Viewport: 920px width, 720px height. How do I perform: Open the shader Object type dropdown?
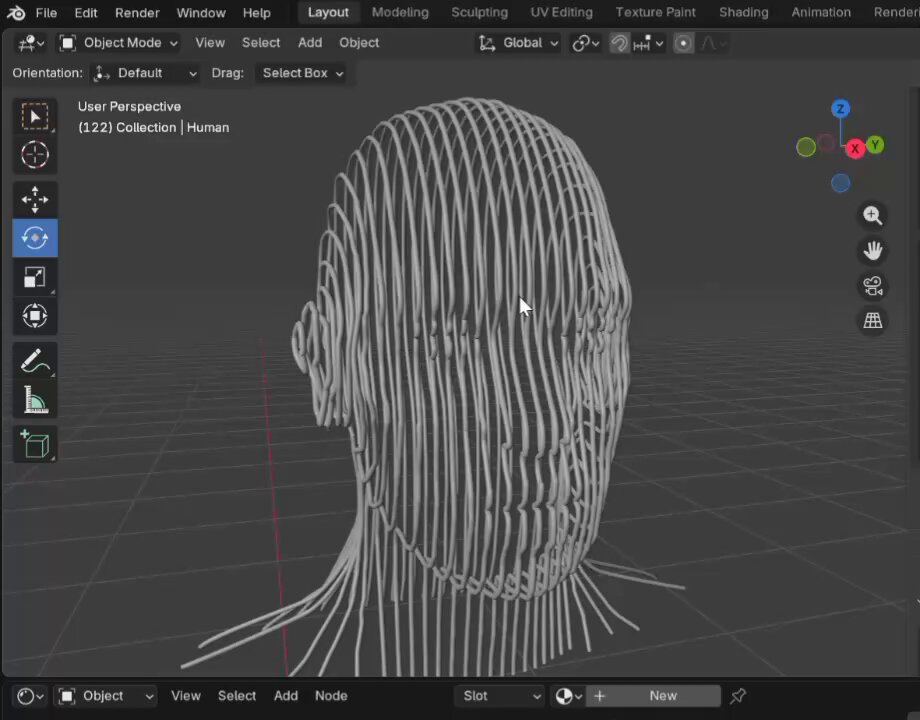[106, 696]
